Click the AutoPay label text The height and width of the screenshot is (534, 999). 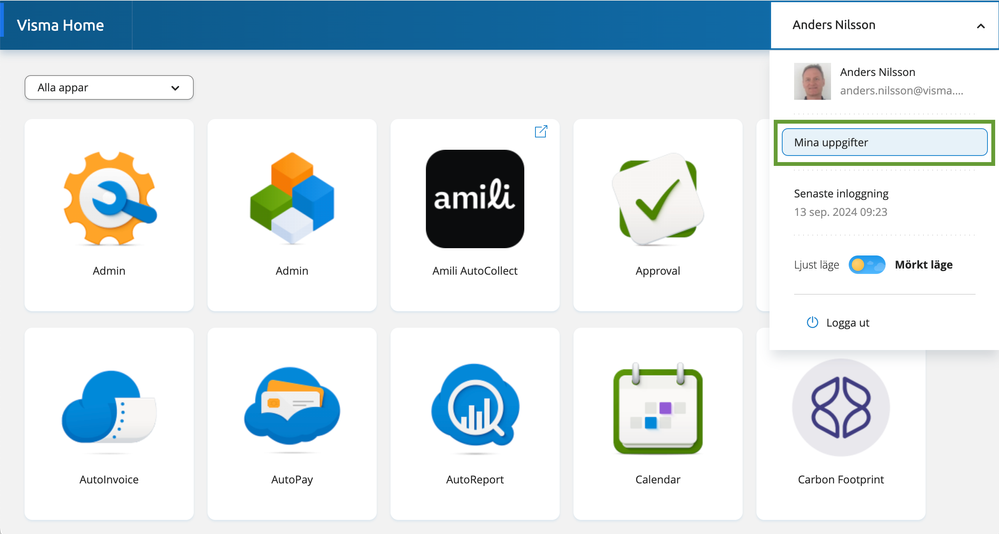(x=292, y=480)
